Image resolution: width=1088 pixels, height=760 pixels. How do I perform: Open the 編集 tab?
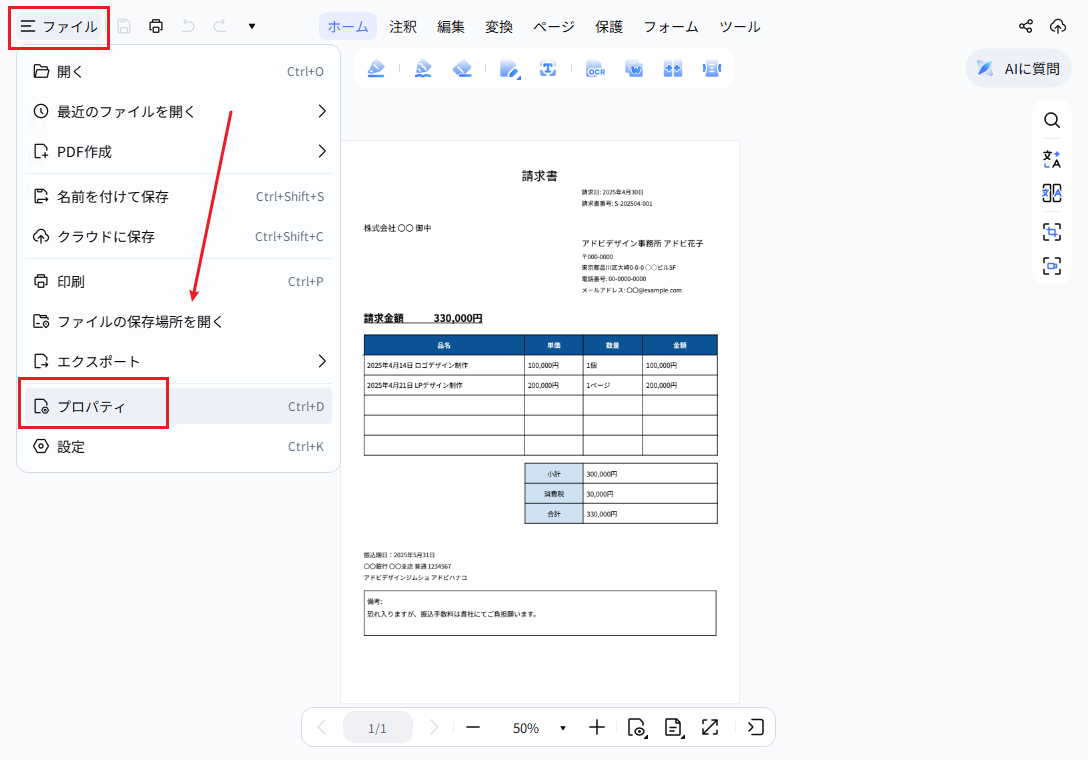coord(450,26)
